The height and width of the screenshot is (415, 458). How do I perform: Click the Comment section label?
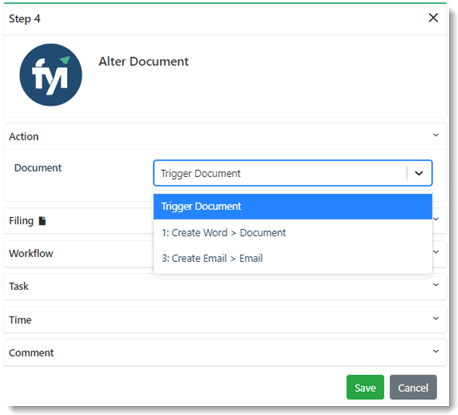tap(31, 353)
